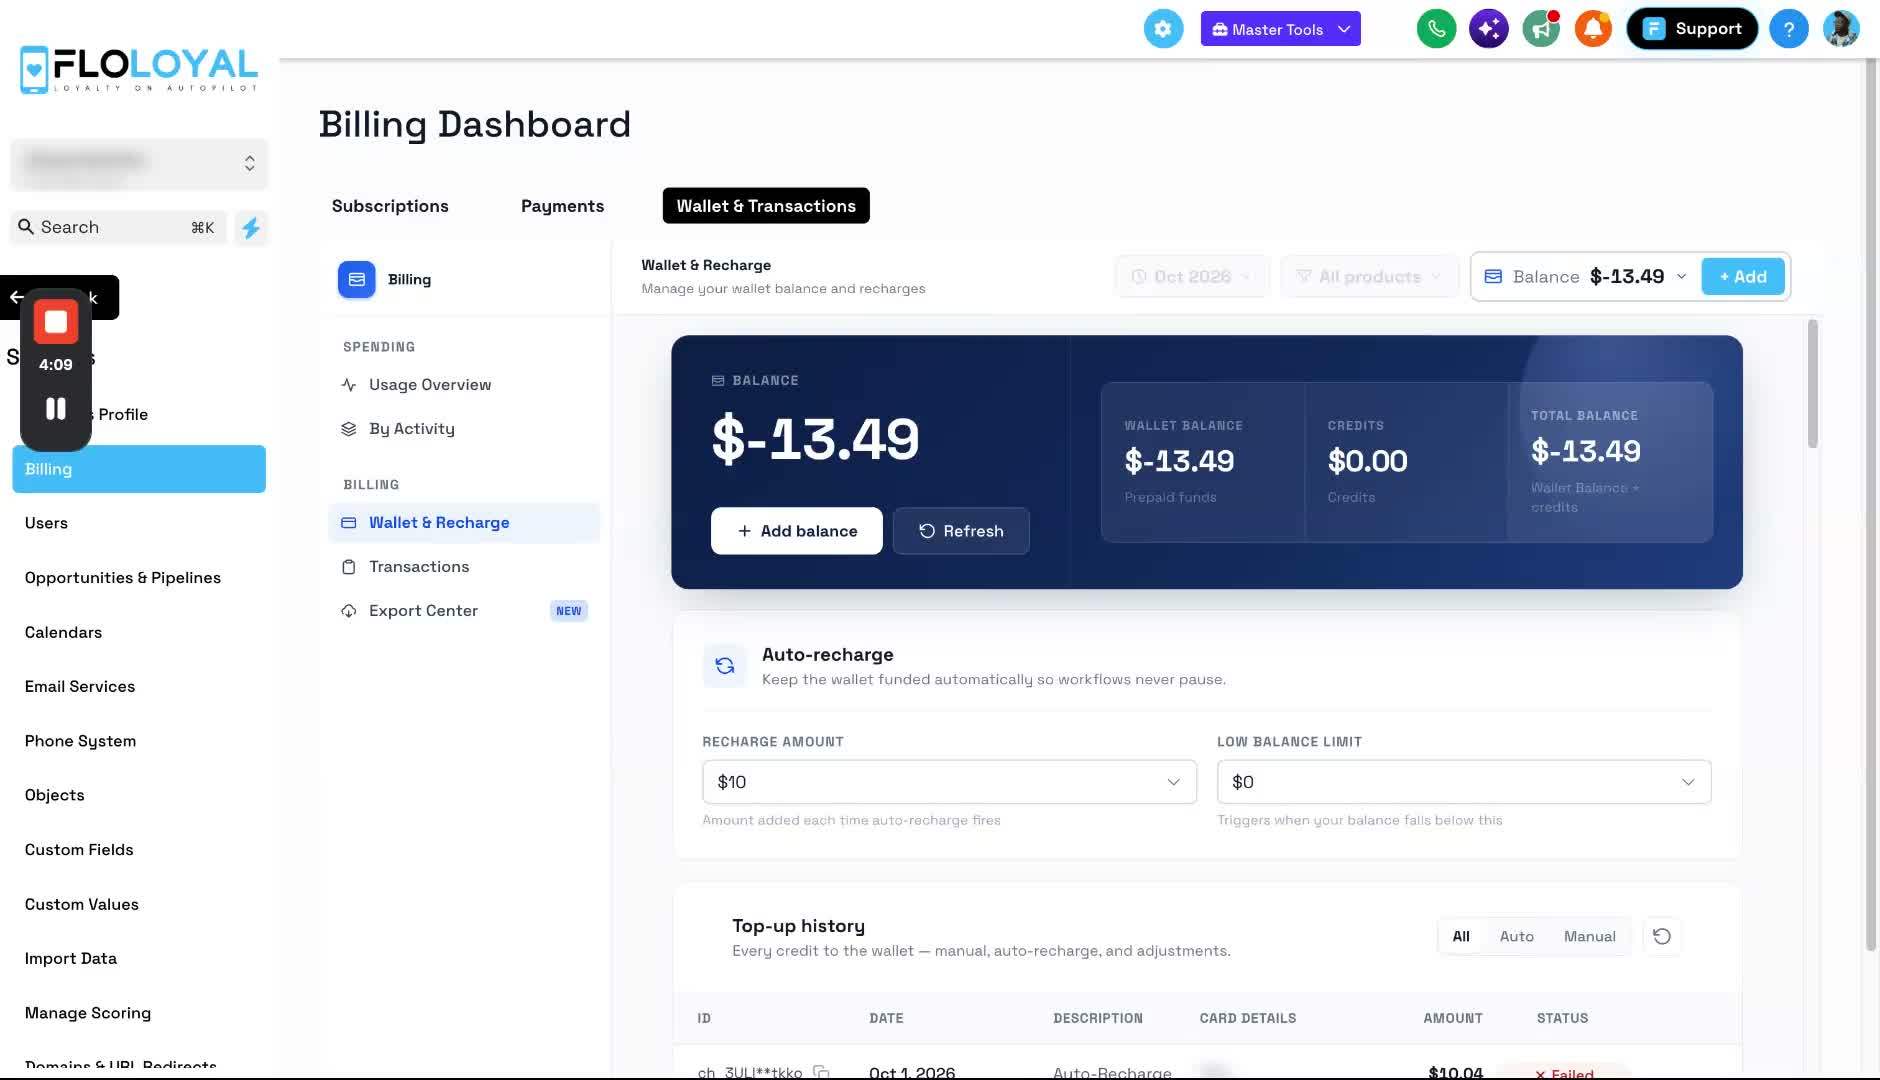The width and height of the screenshot is (1880, 1080).
Task: Click the purple AI sparkle icon
Action: (1488, 29)
